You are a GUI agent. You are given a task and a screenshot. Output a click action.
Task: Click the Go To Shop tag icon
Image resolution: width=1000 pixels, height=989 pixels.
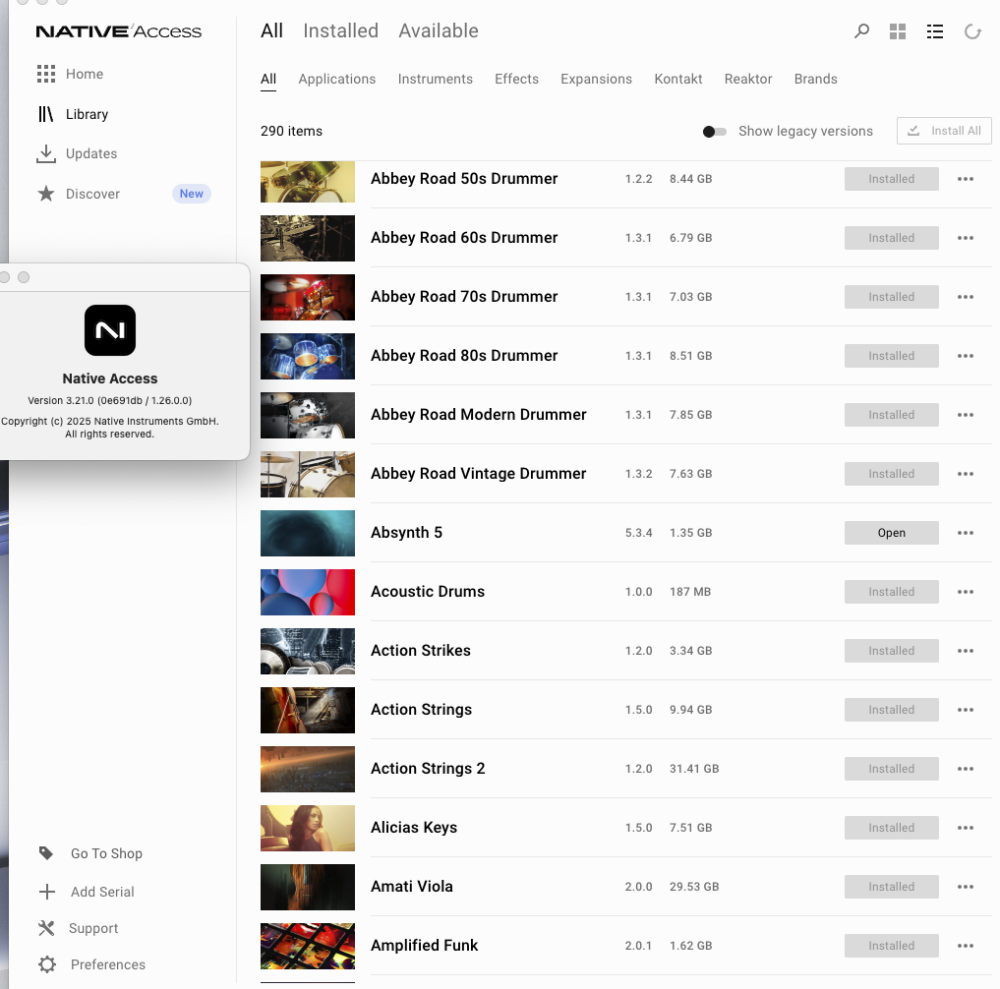(46, 853)
